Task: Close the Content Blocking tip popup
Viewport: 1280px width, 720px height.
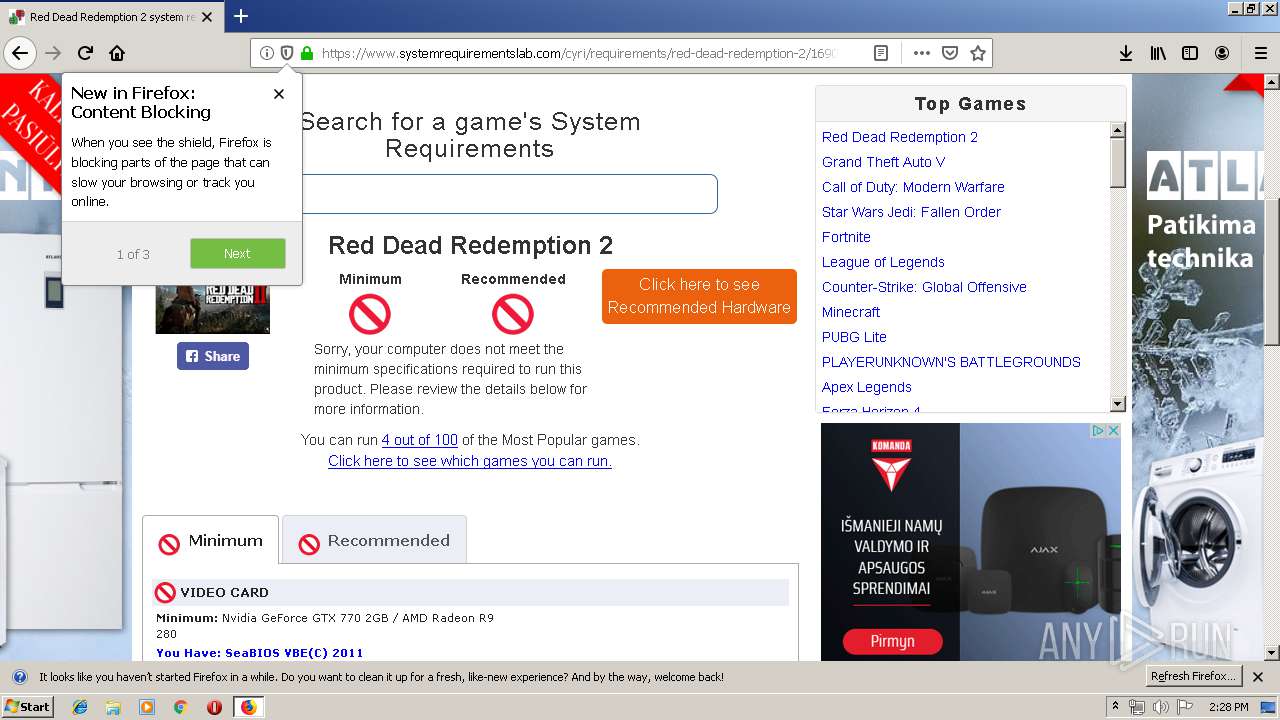Action: pos(279,94)
